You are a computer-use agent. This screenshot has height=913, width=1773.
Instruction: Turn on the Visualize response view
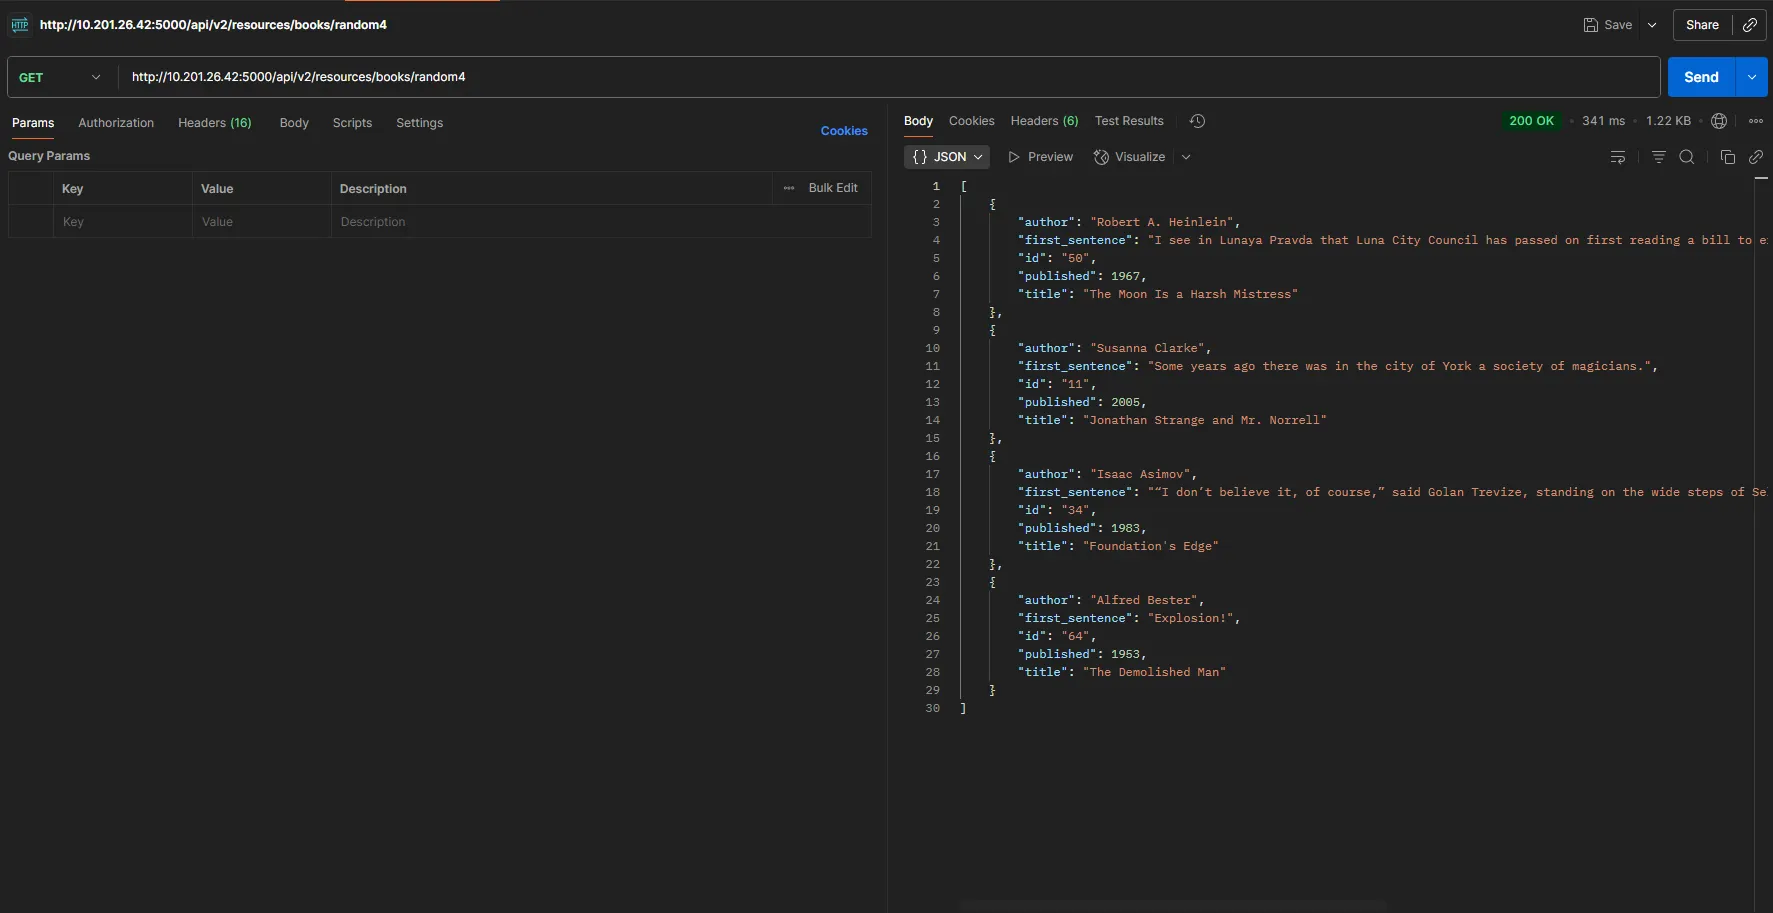click(x=1130, y=157)
